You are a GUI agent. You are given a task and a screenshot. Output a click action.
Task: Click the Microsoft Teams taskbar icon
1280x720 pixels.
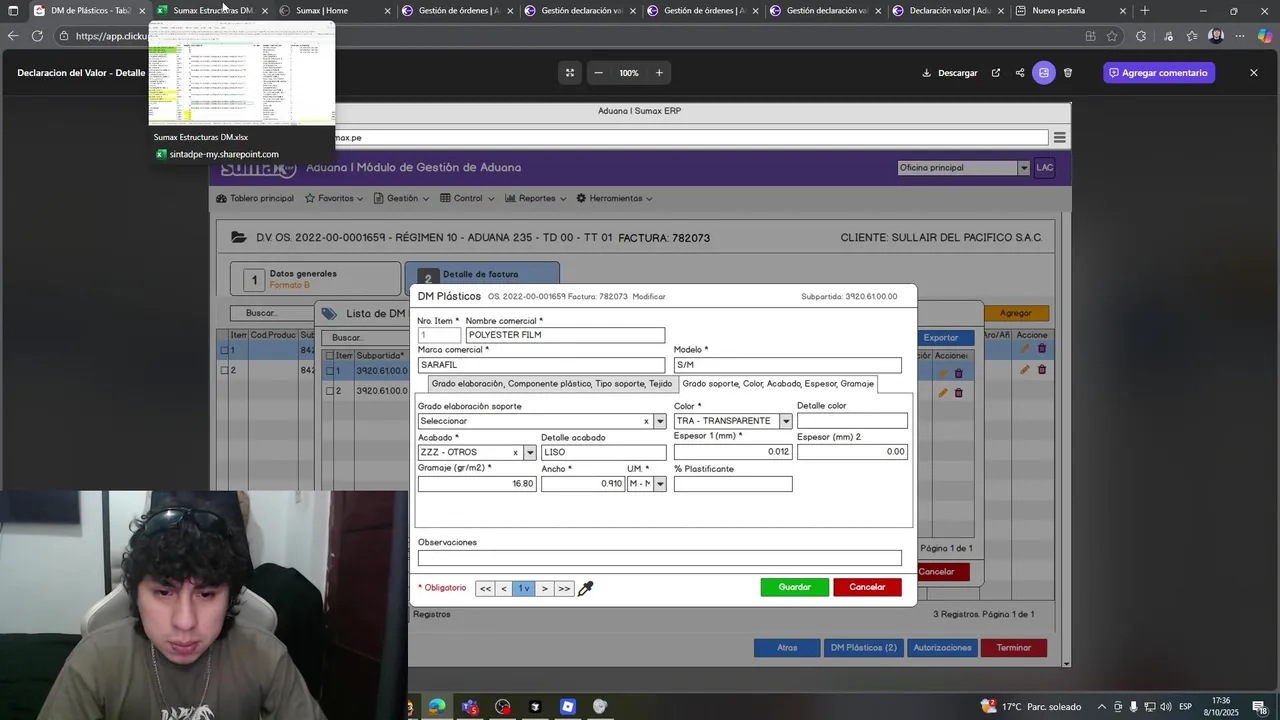click(x=470, y=707)
